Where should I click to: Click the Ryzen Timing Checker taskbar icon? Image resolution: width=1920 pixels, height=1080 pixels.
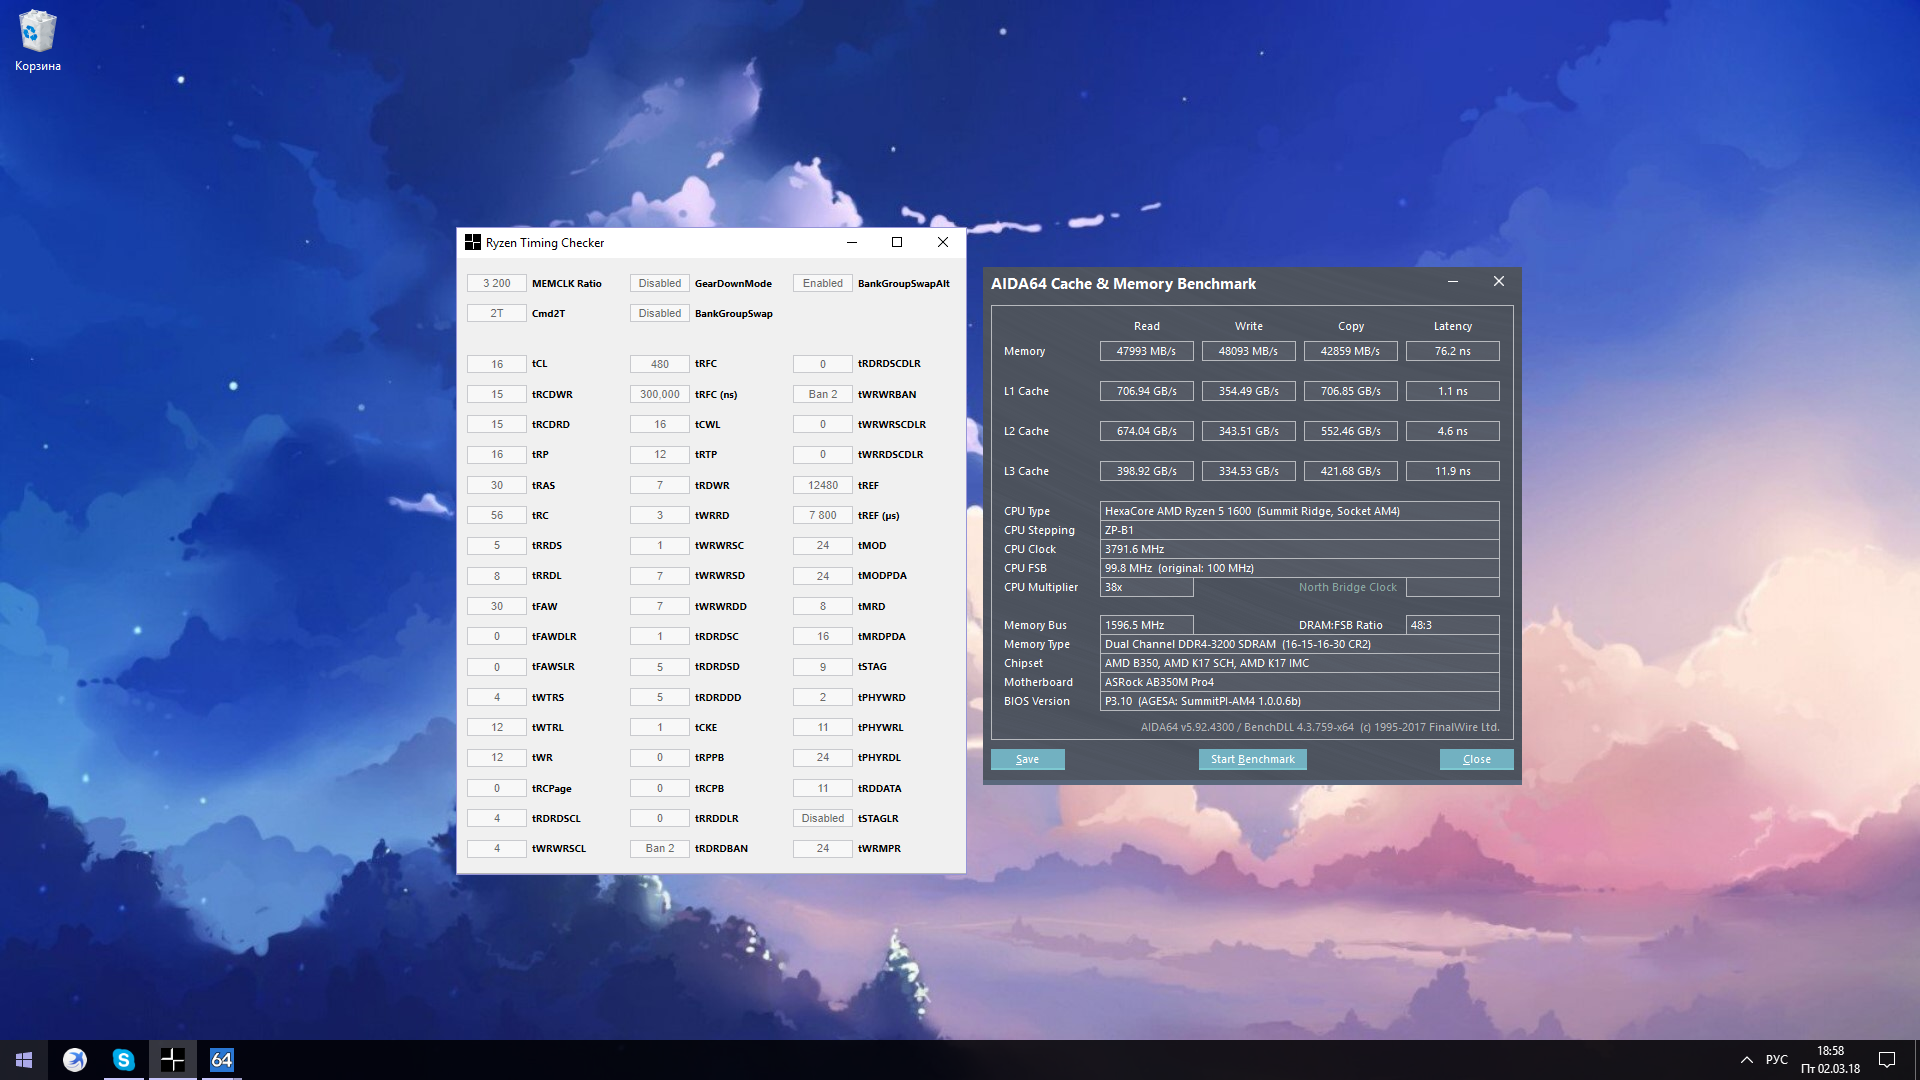(x=172, y=1059)
